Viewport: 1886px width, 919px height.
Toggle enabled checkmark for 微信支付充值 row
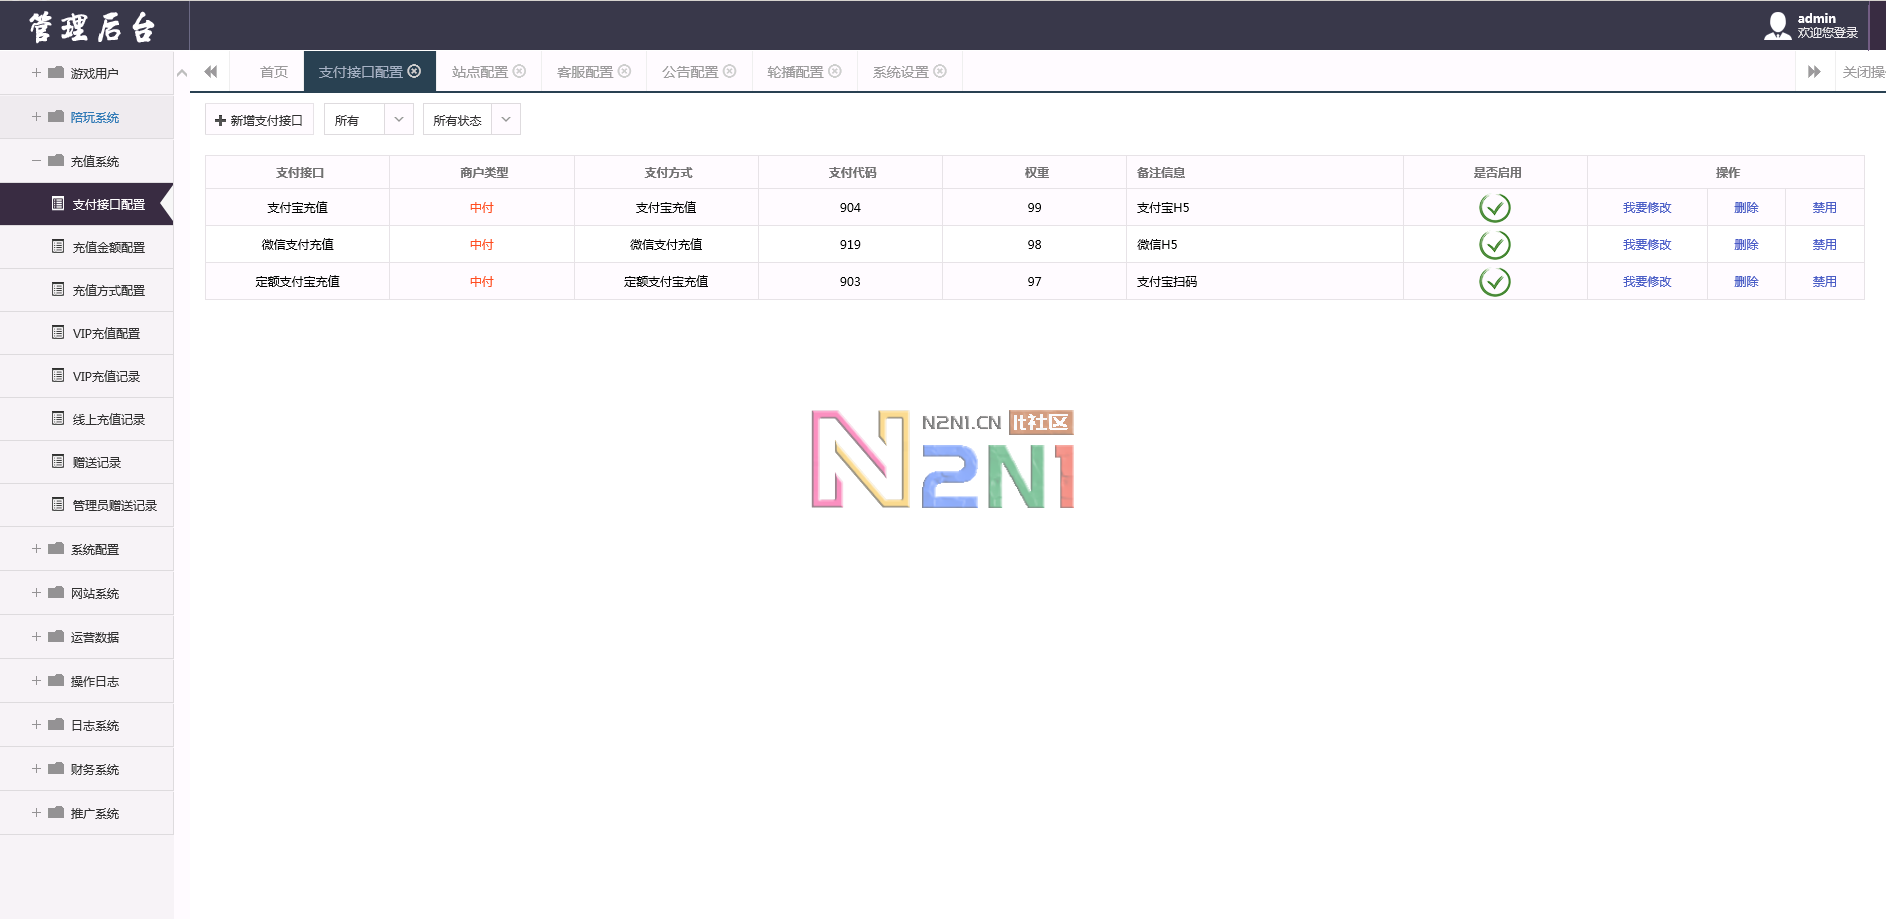tap(1494, 245)
